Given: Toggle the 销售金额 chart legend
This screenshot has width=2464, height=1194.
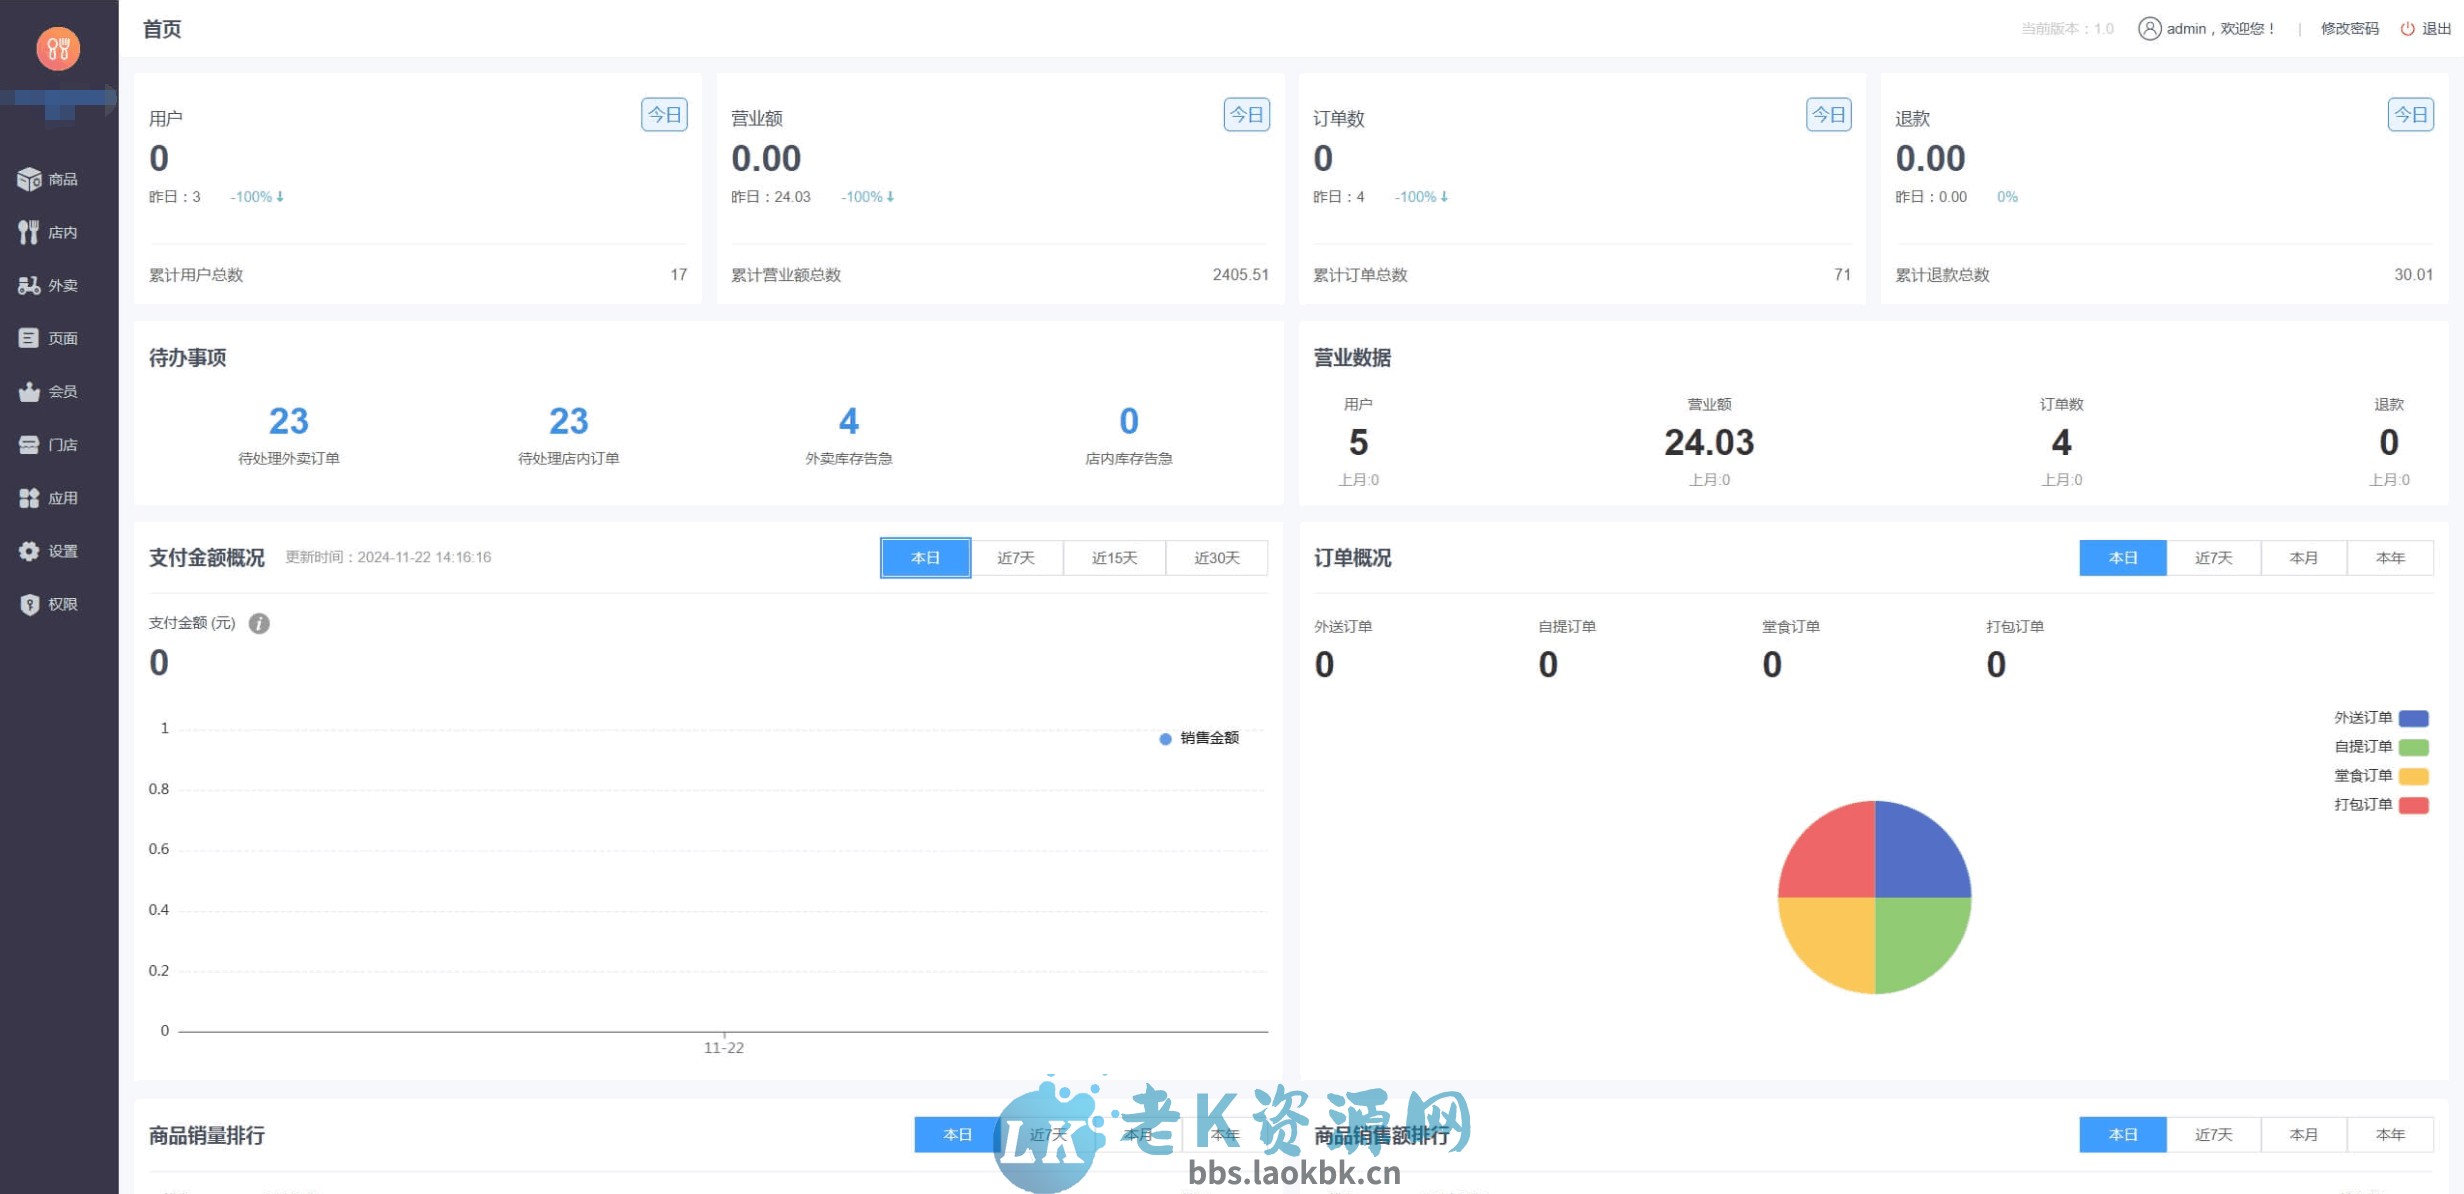Looking at the screenshot, I should 1198,738.
